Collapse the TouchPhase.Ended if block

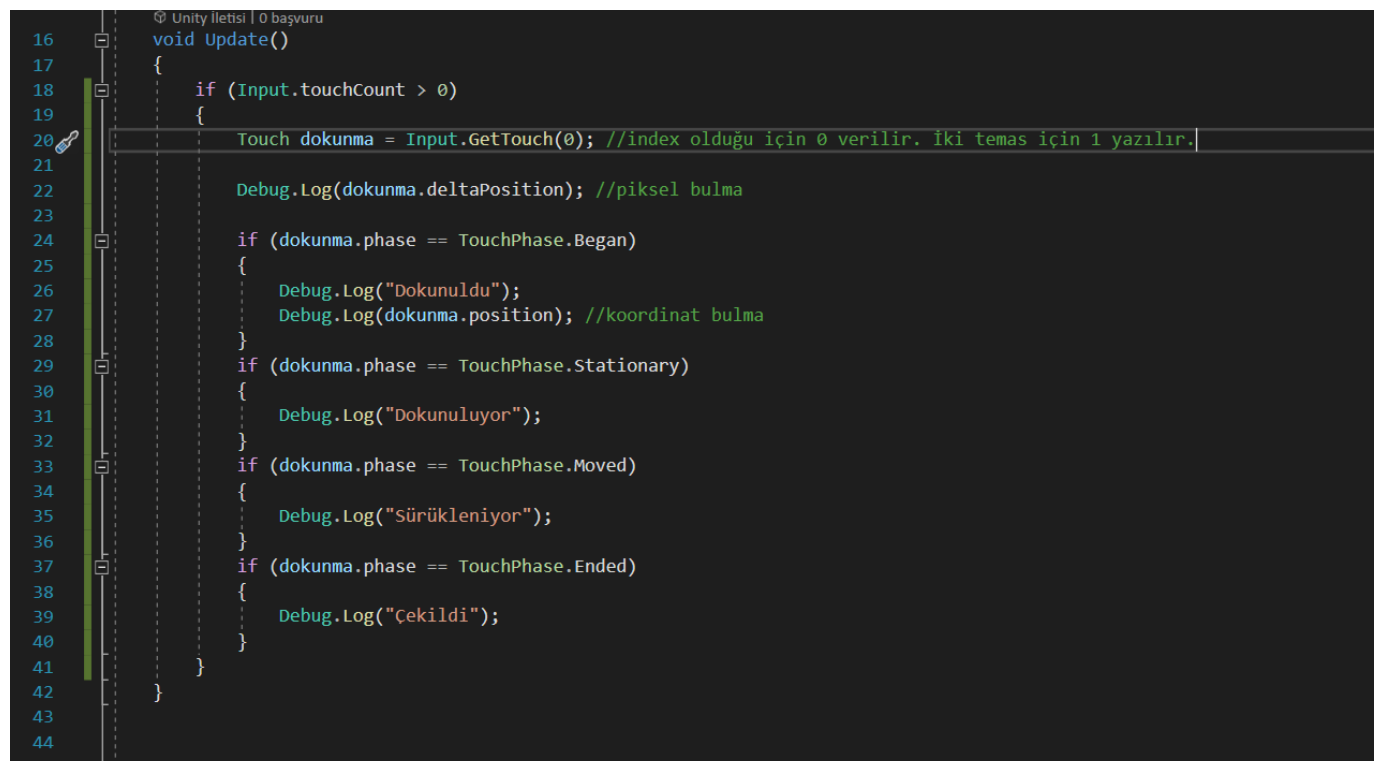101,567
